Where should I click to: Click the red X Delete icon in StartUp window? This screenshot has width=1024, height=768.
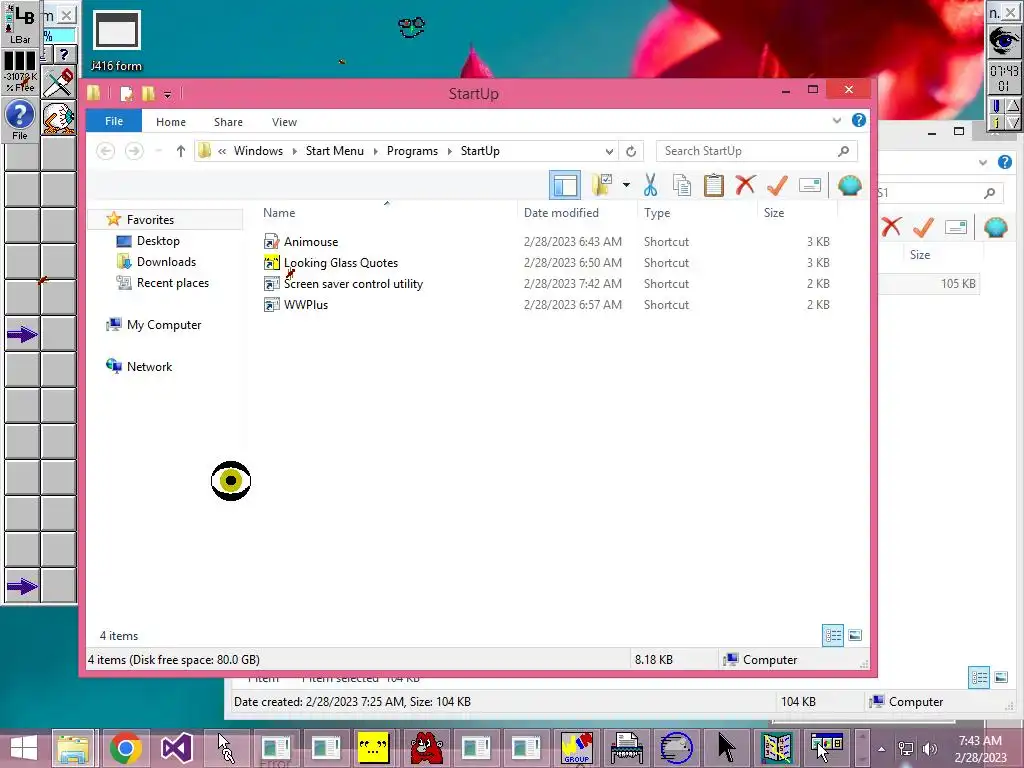point(745,185)
